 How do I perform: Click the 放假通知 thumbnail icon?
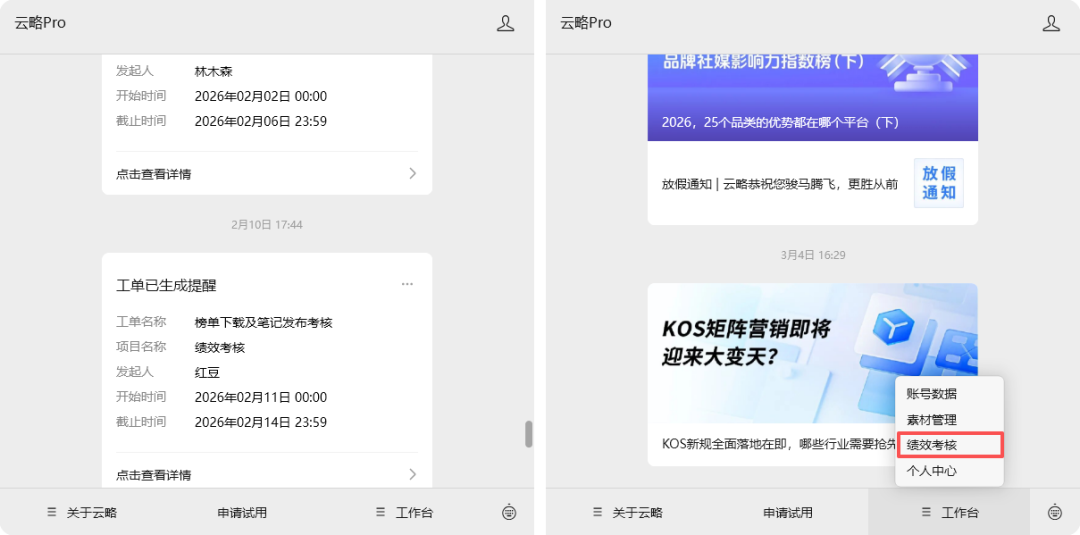pos(938,183)
